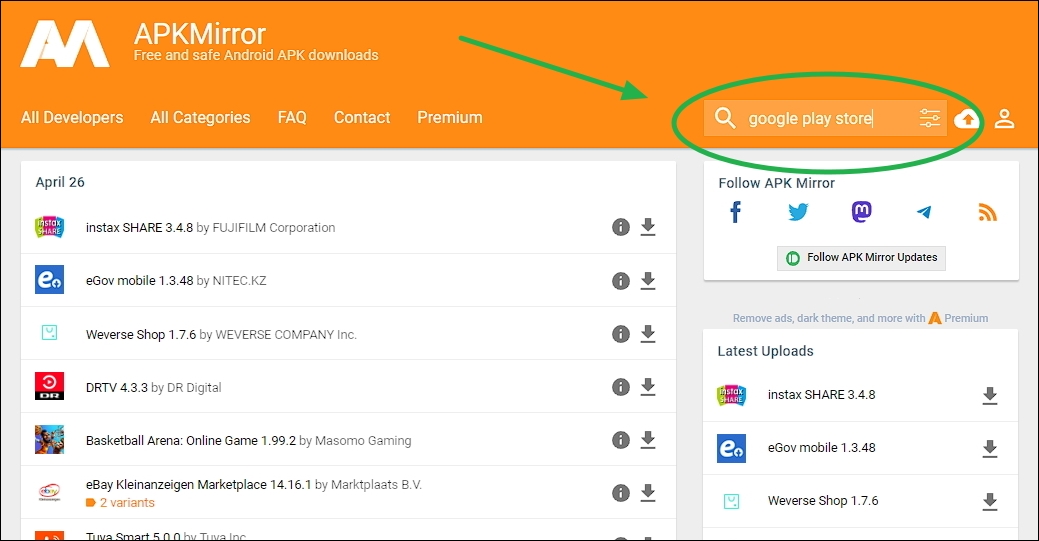This screenshot has width=1039, height=541.
Task: Click the Basketball Arena app thumbnail
Action: coord(50,439)
